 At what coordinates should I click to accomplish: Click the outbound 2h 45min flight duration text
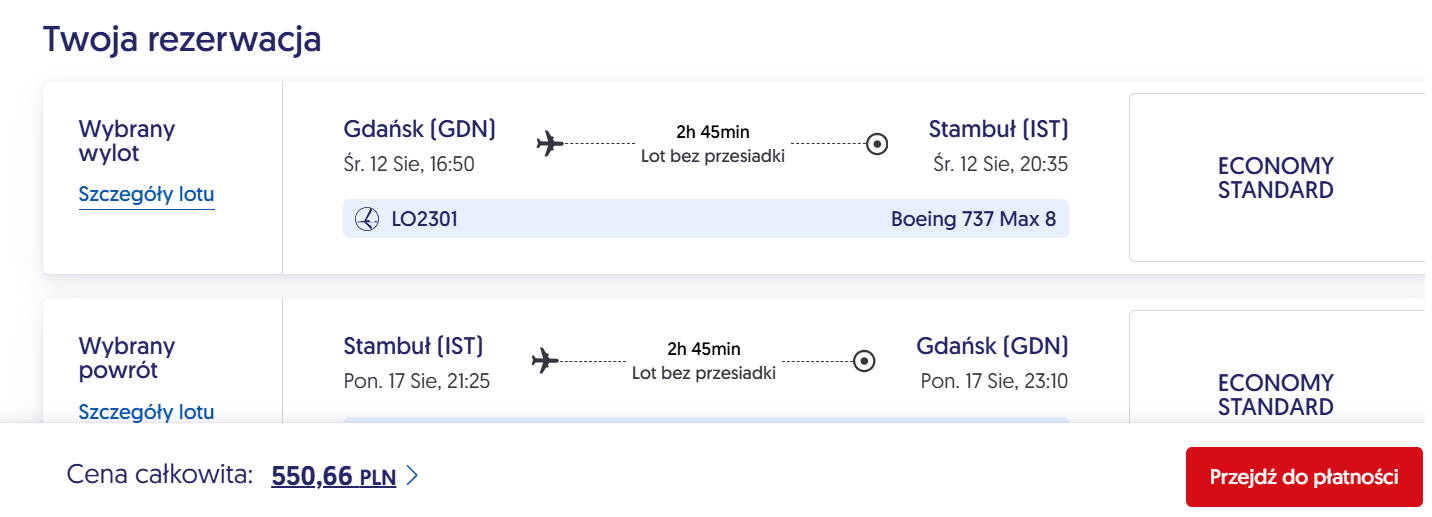point(713,132)
